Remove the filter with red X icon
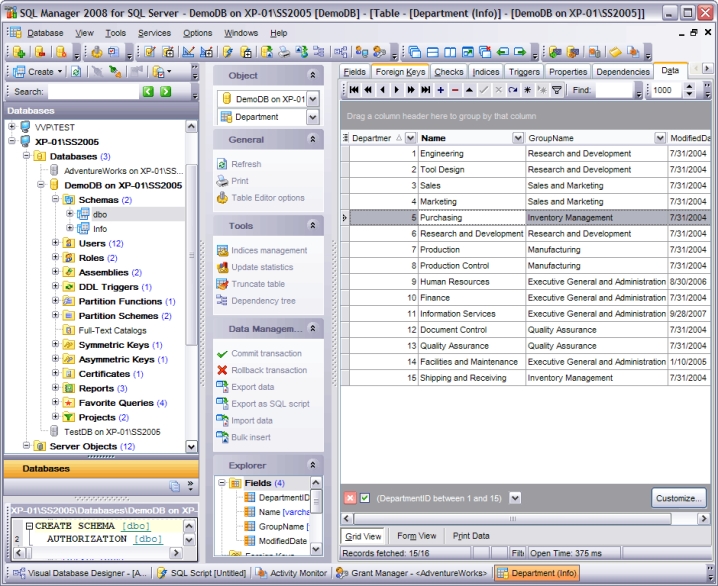 click(x=350, y=498)
